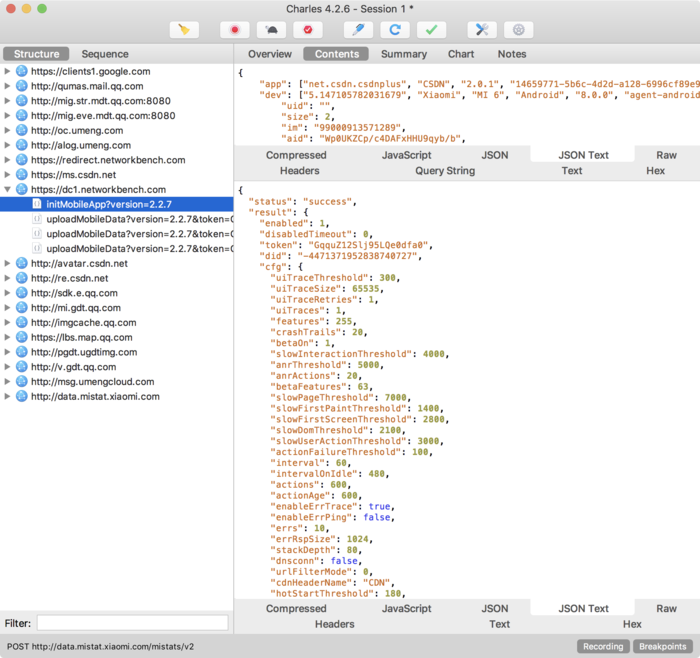
Task: Open the Summary tab
Action: coord(404,54)
